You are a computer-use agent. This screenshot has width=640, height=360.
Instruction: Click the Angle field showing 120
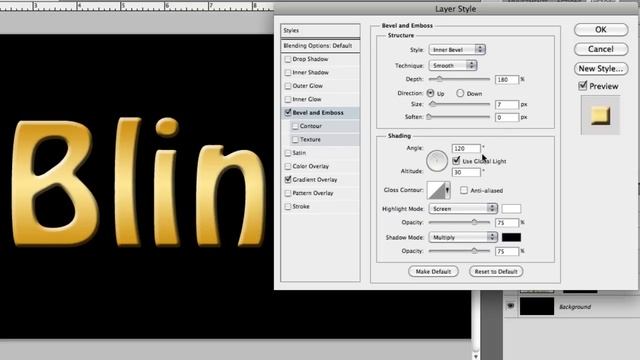467,149
